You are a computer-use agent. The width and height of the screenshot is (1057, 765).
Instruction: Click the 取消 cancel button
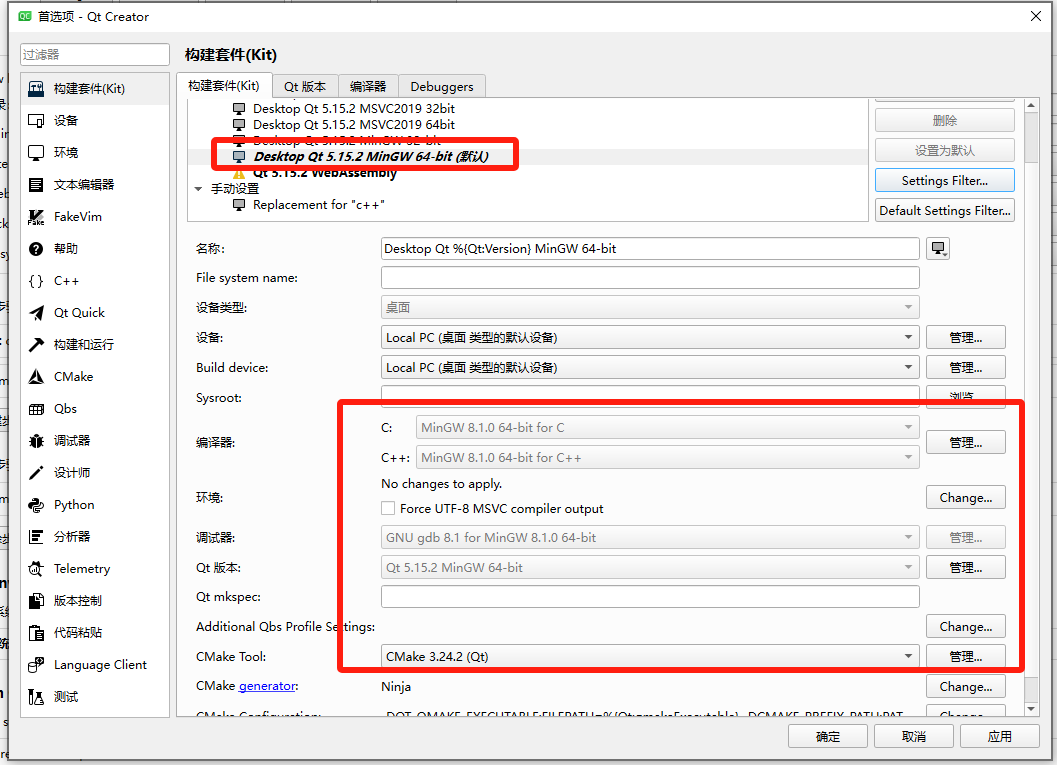913,737
